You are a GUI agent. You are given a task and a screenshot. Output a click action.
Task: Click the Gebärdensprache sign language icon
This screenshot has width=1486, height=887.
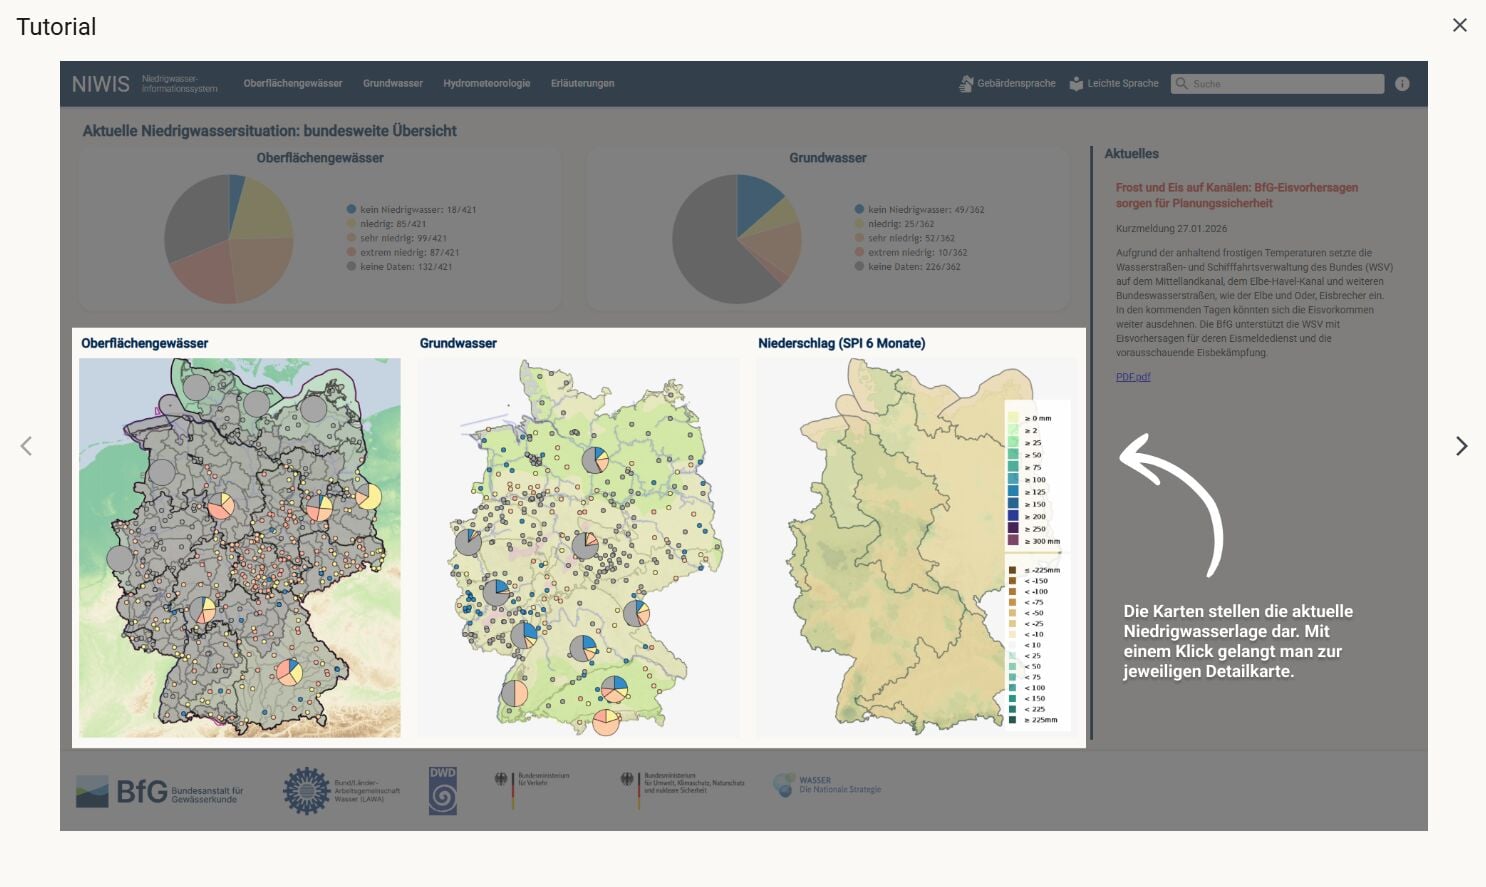click(966, 84)
